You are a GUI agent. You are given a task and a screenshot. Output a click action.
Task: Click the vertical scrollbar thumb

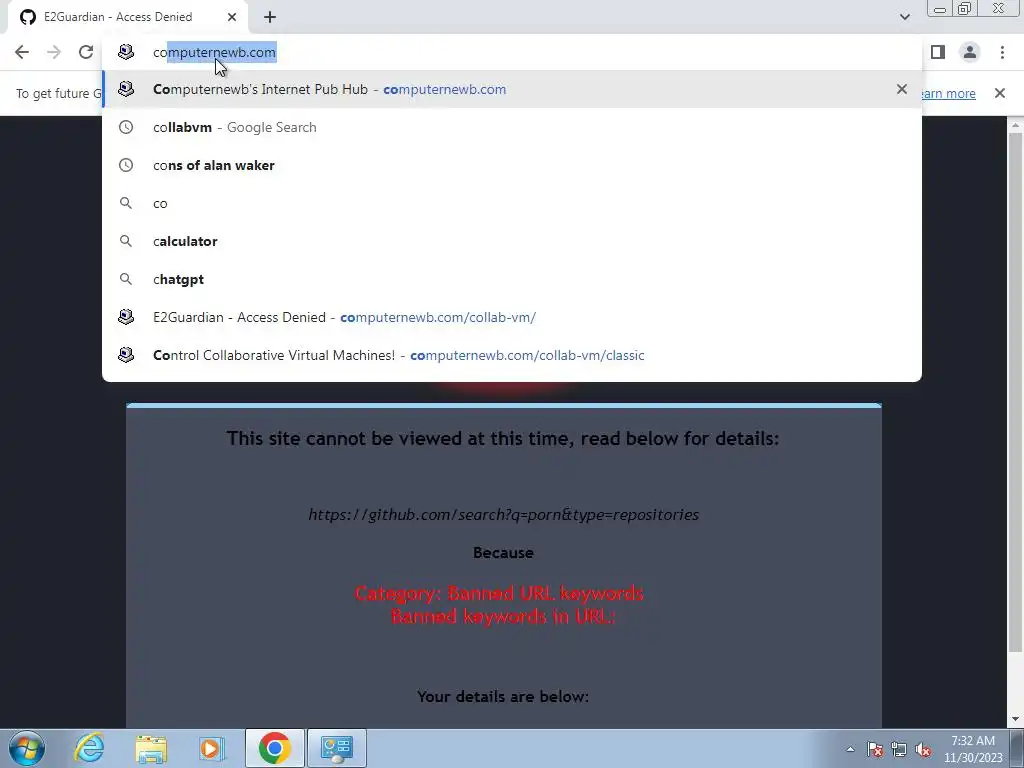pyautogui.click(x=1015, y=392)
